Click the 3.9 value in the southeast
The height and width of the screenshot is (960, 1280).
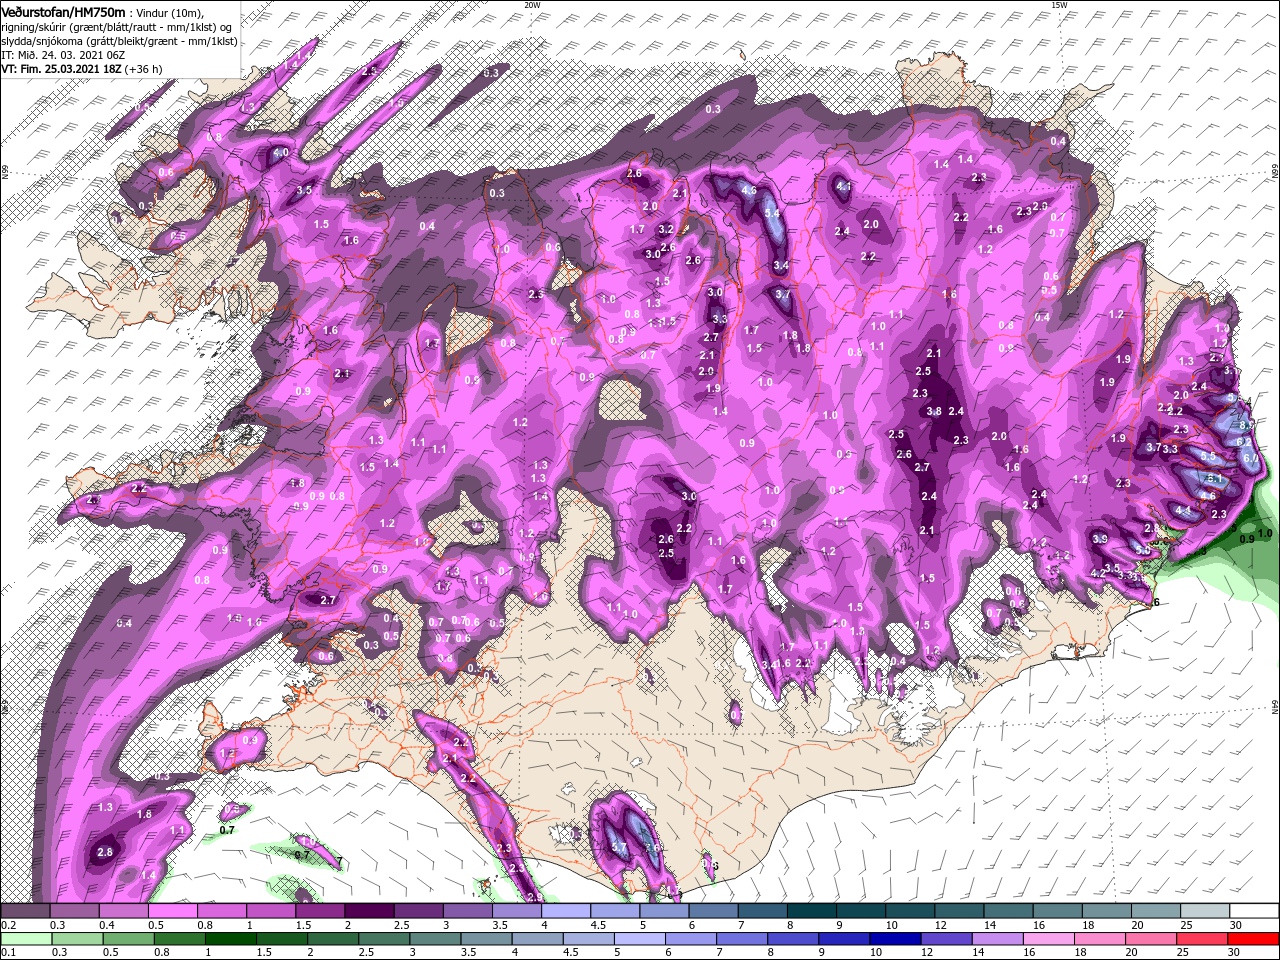tap(1100, 539)
